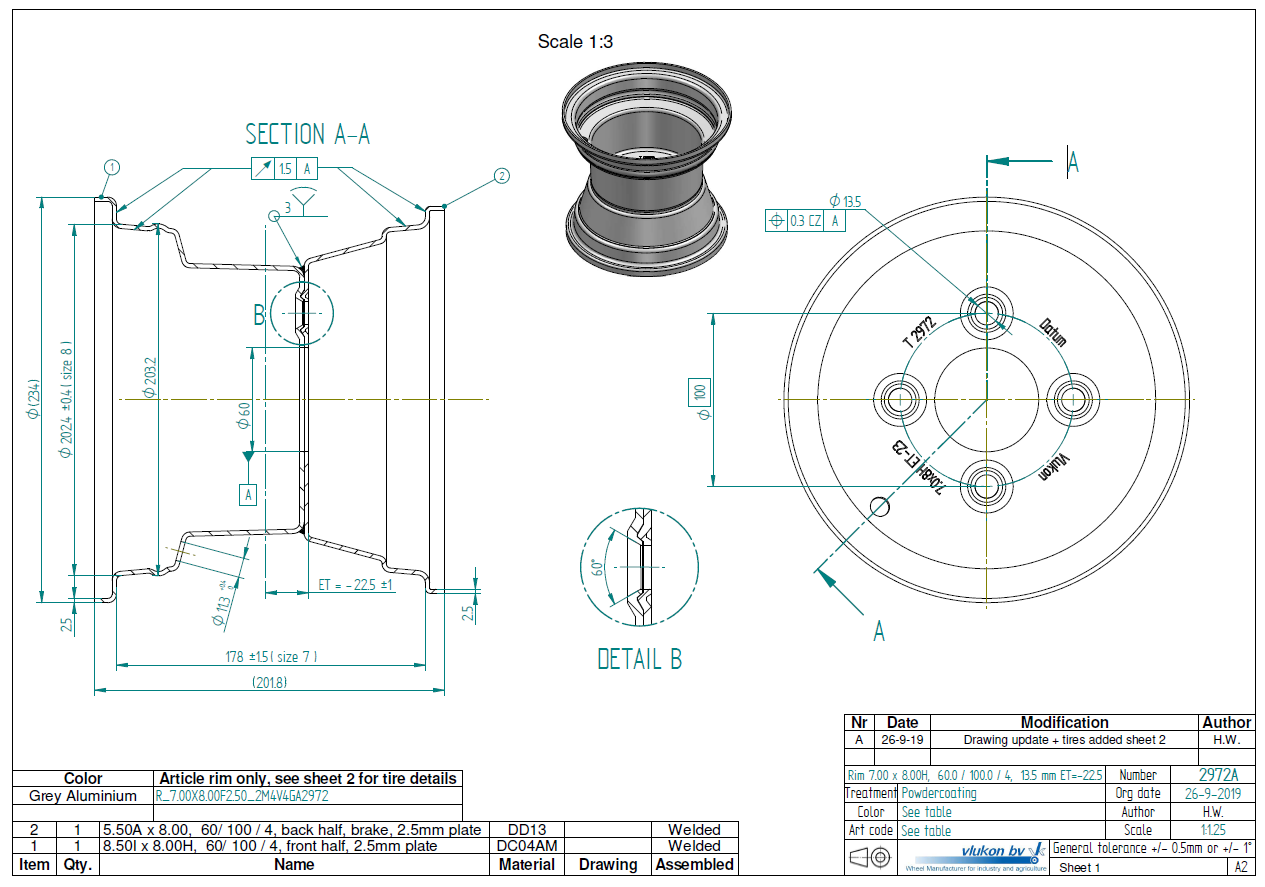The height and width of the screenshot is (887, 1265).
Task: Click the 3D isometric rim preview
Action: (645, 177)
